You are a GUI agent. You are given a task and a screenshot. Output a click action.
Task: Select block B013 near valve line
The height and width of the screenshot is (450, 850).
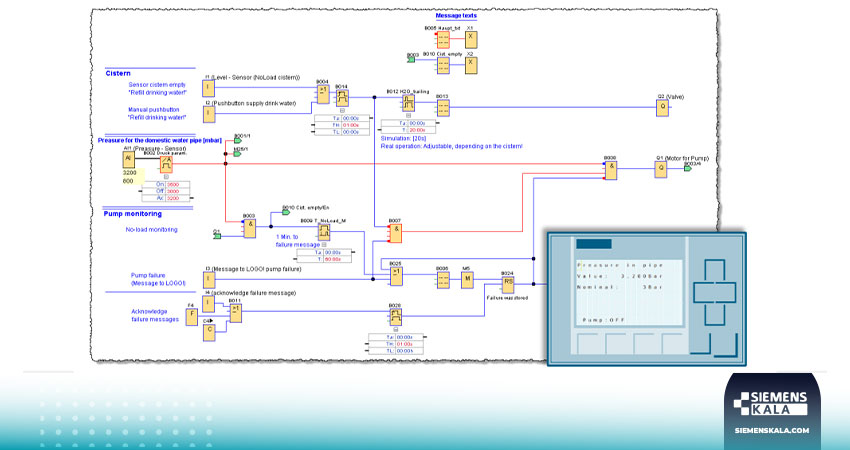443,108
